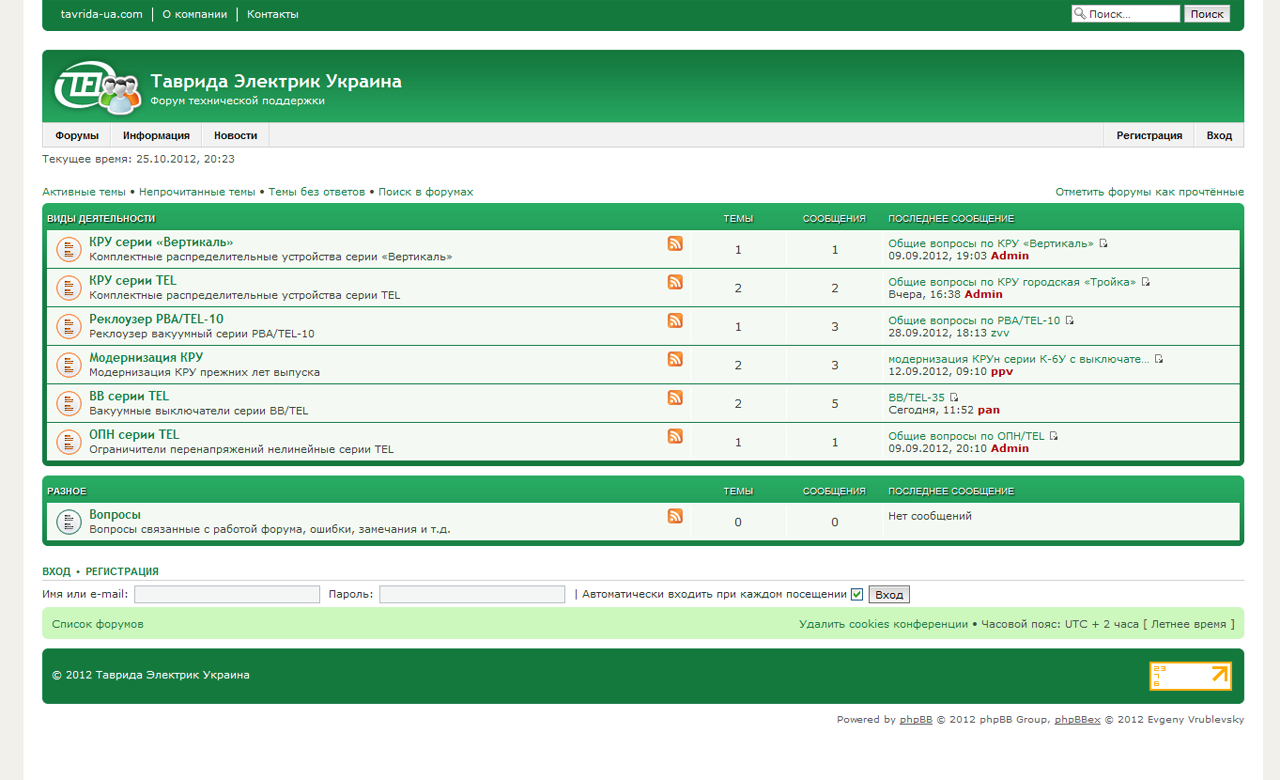Focus the Пароль input field
Image resolution: width=1280 pixels, height=780 pixels.
point(472,594)
